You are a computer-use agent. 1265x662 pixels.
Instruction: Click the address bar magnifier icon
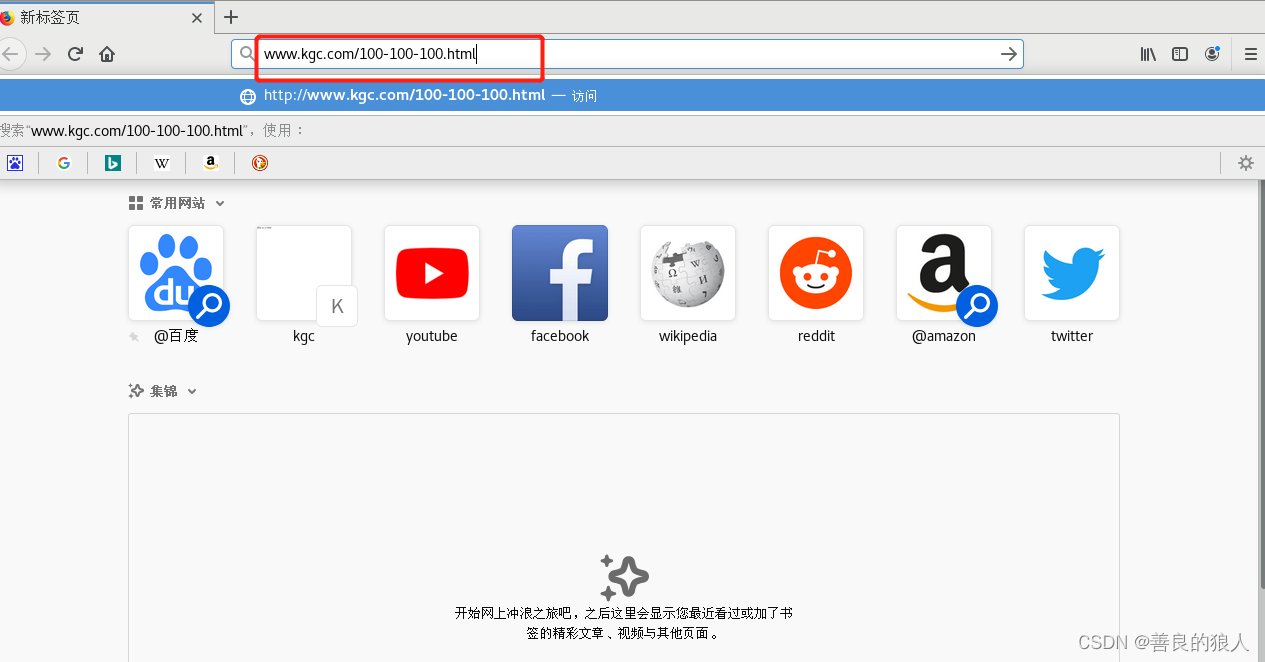[247, 54]
